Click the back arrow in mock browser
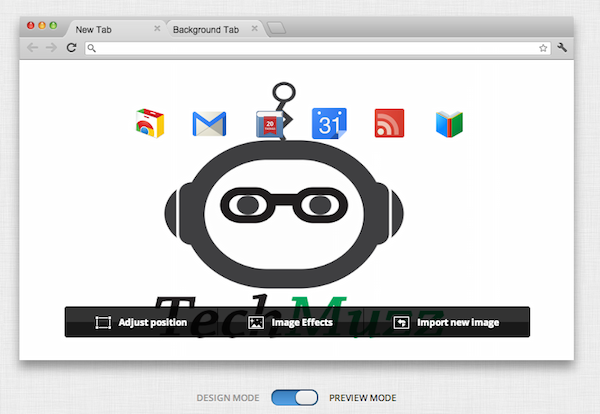 tap(33, 48)
